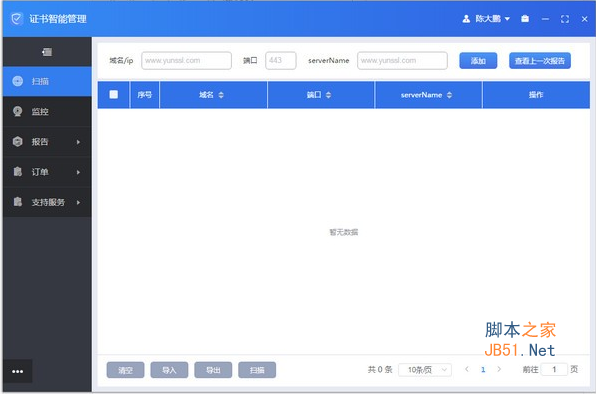This screenshot has width=596, height=394.
Task: Focus the 前往 page number input
Action: click(554, 369)
